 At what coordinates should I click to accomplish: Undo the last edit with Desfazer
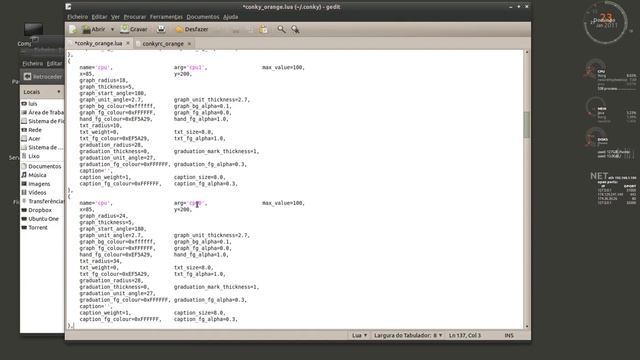pyautogui.click(x=192, y=29)
